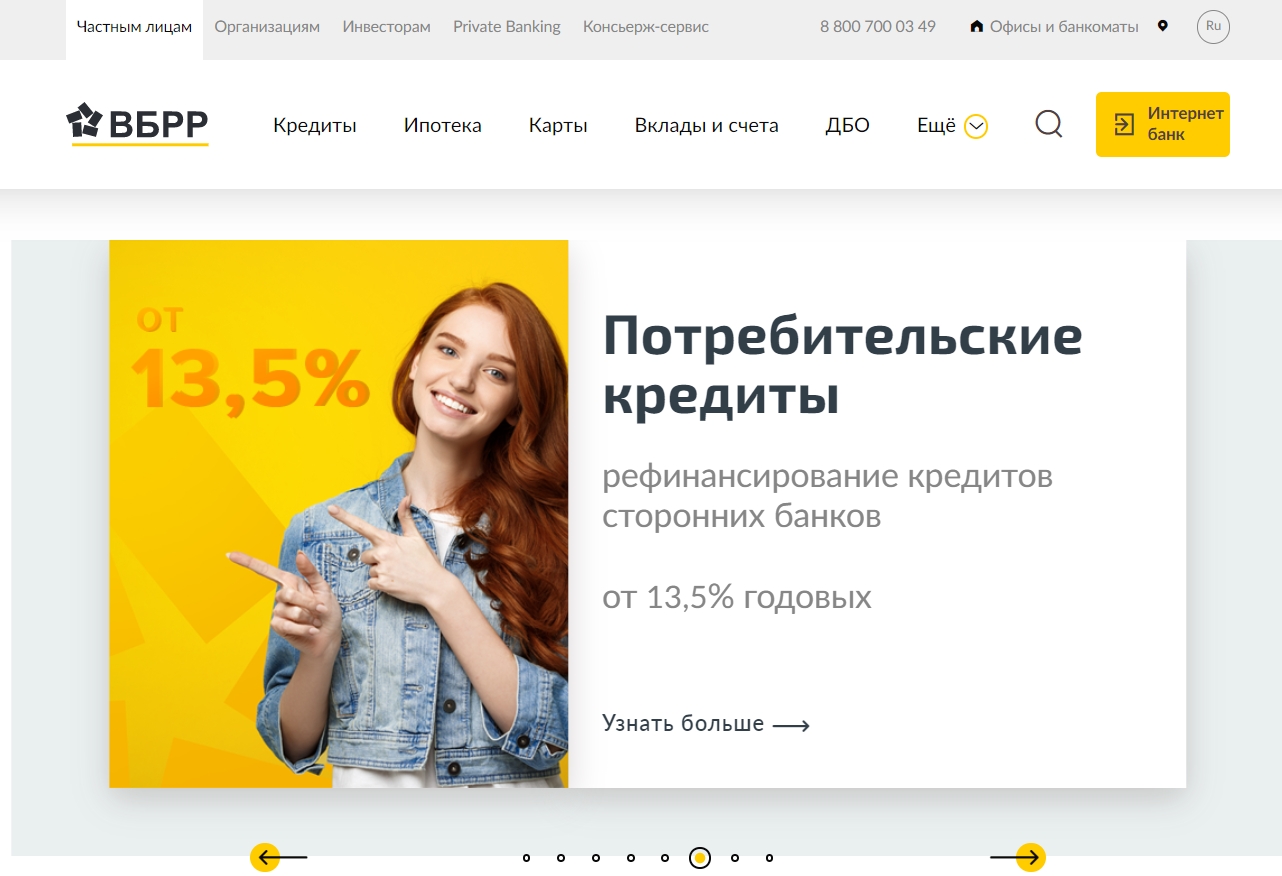This screenshot has width=1282, height=876.
Task: Switch to the Private Banking tab
Action: 507,27
